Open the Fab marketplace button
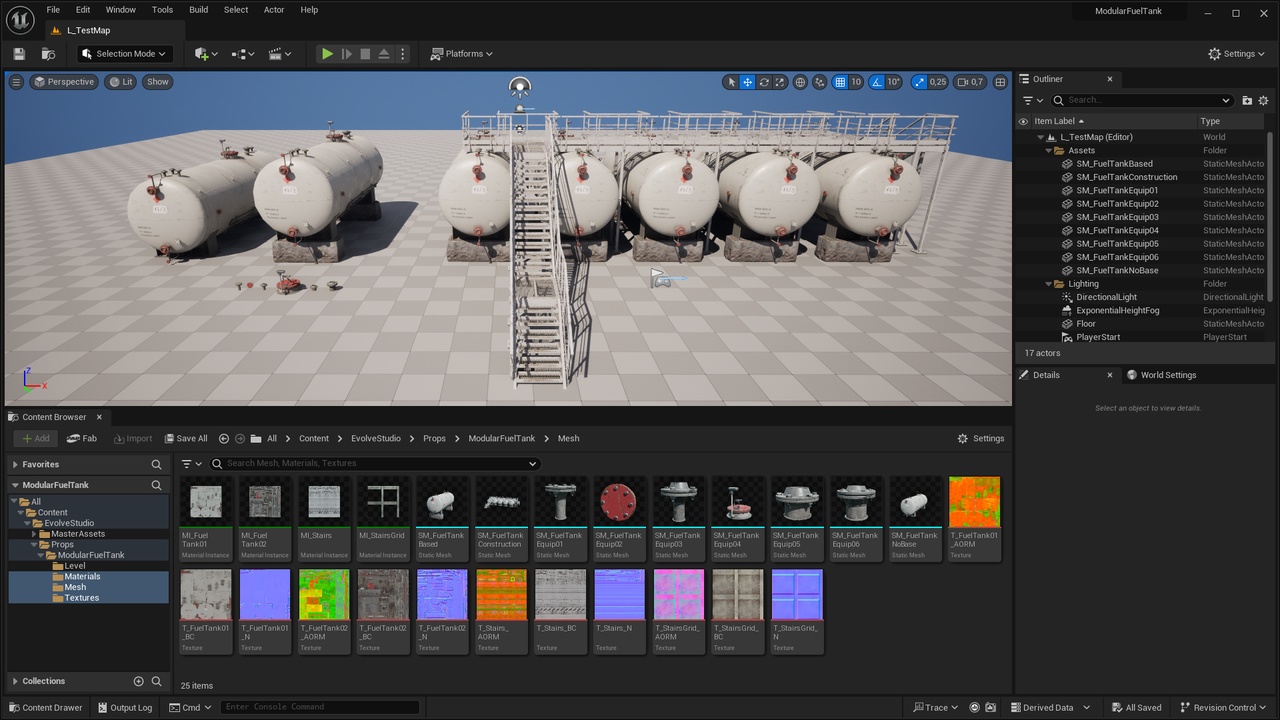The width and height of the screenshot is (1280, 720). [82, 438]
